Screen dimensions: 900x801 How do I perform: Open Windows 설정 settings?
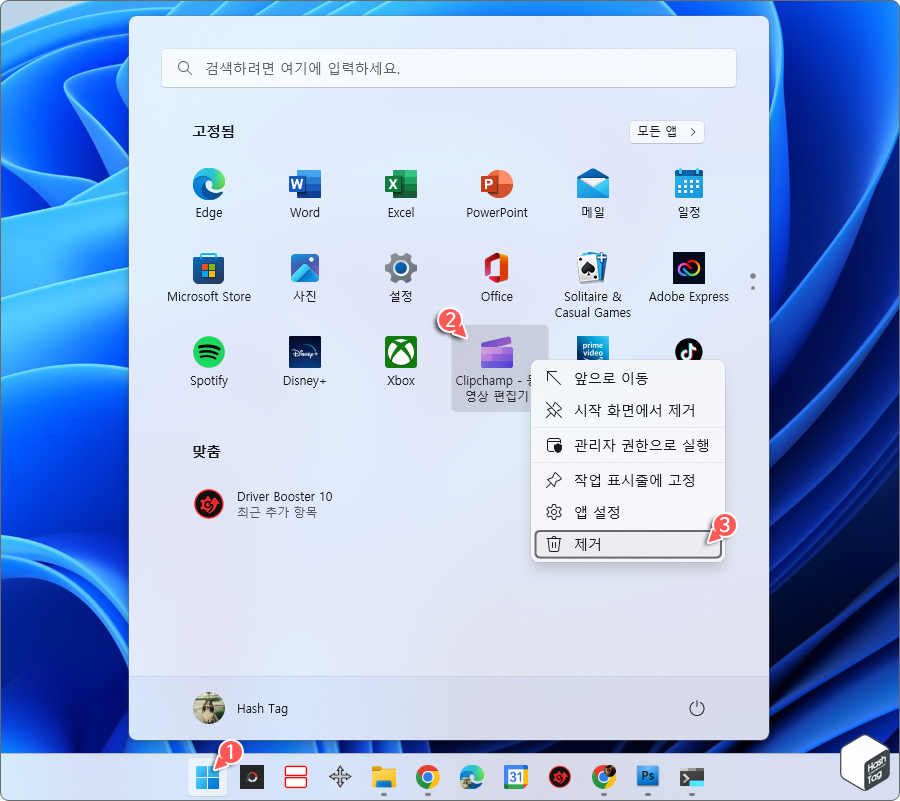400,268
